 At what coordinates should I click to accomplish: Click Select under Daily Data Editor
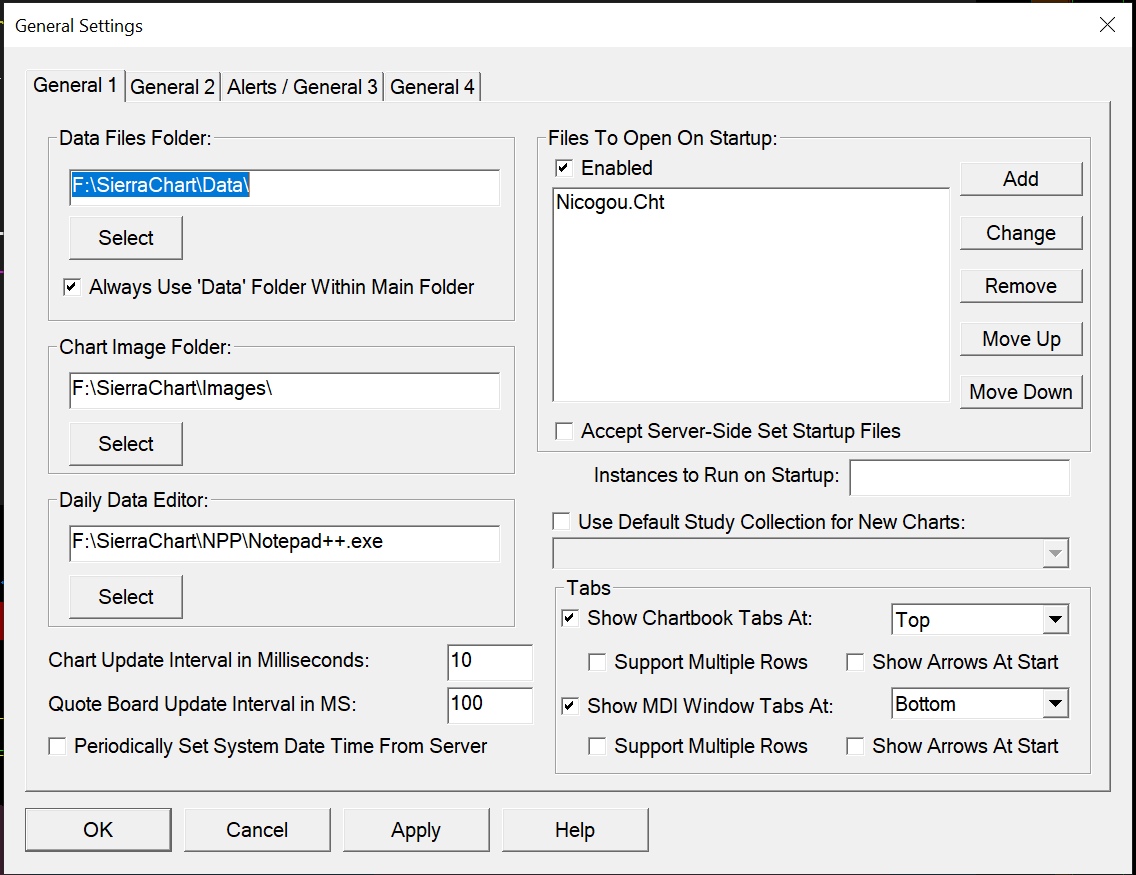[x=126, y=597]
